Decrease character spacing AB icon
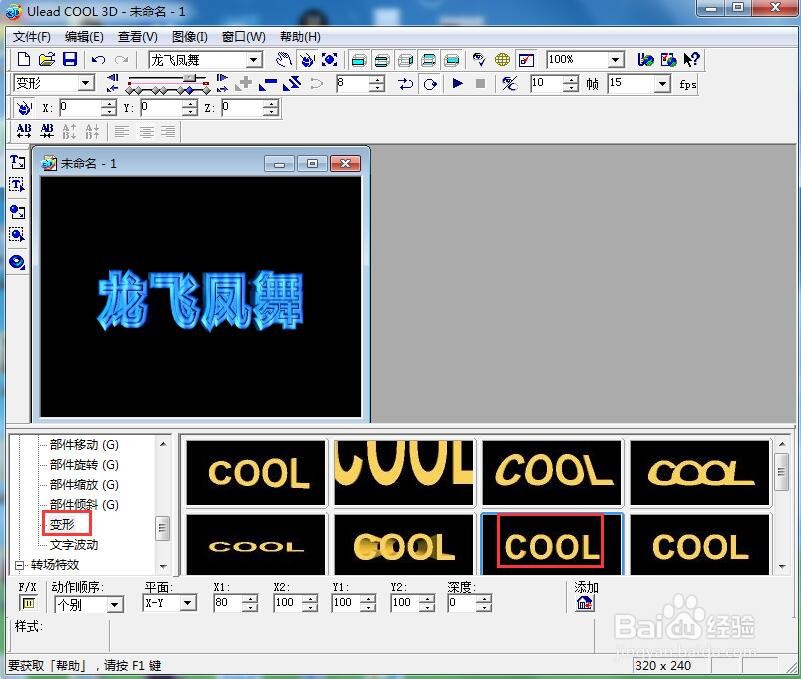 coord(47,131)
